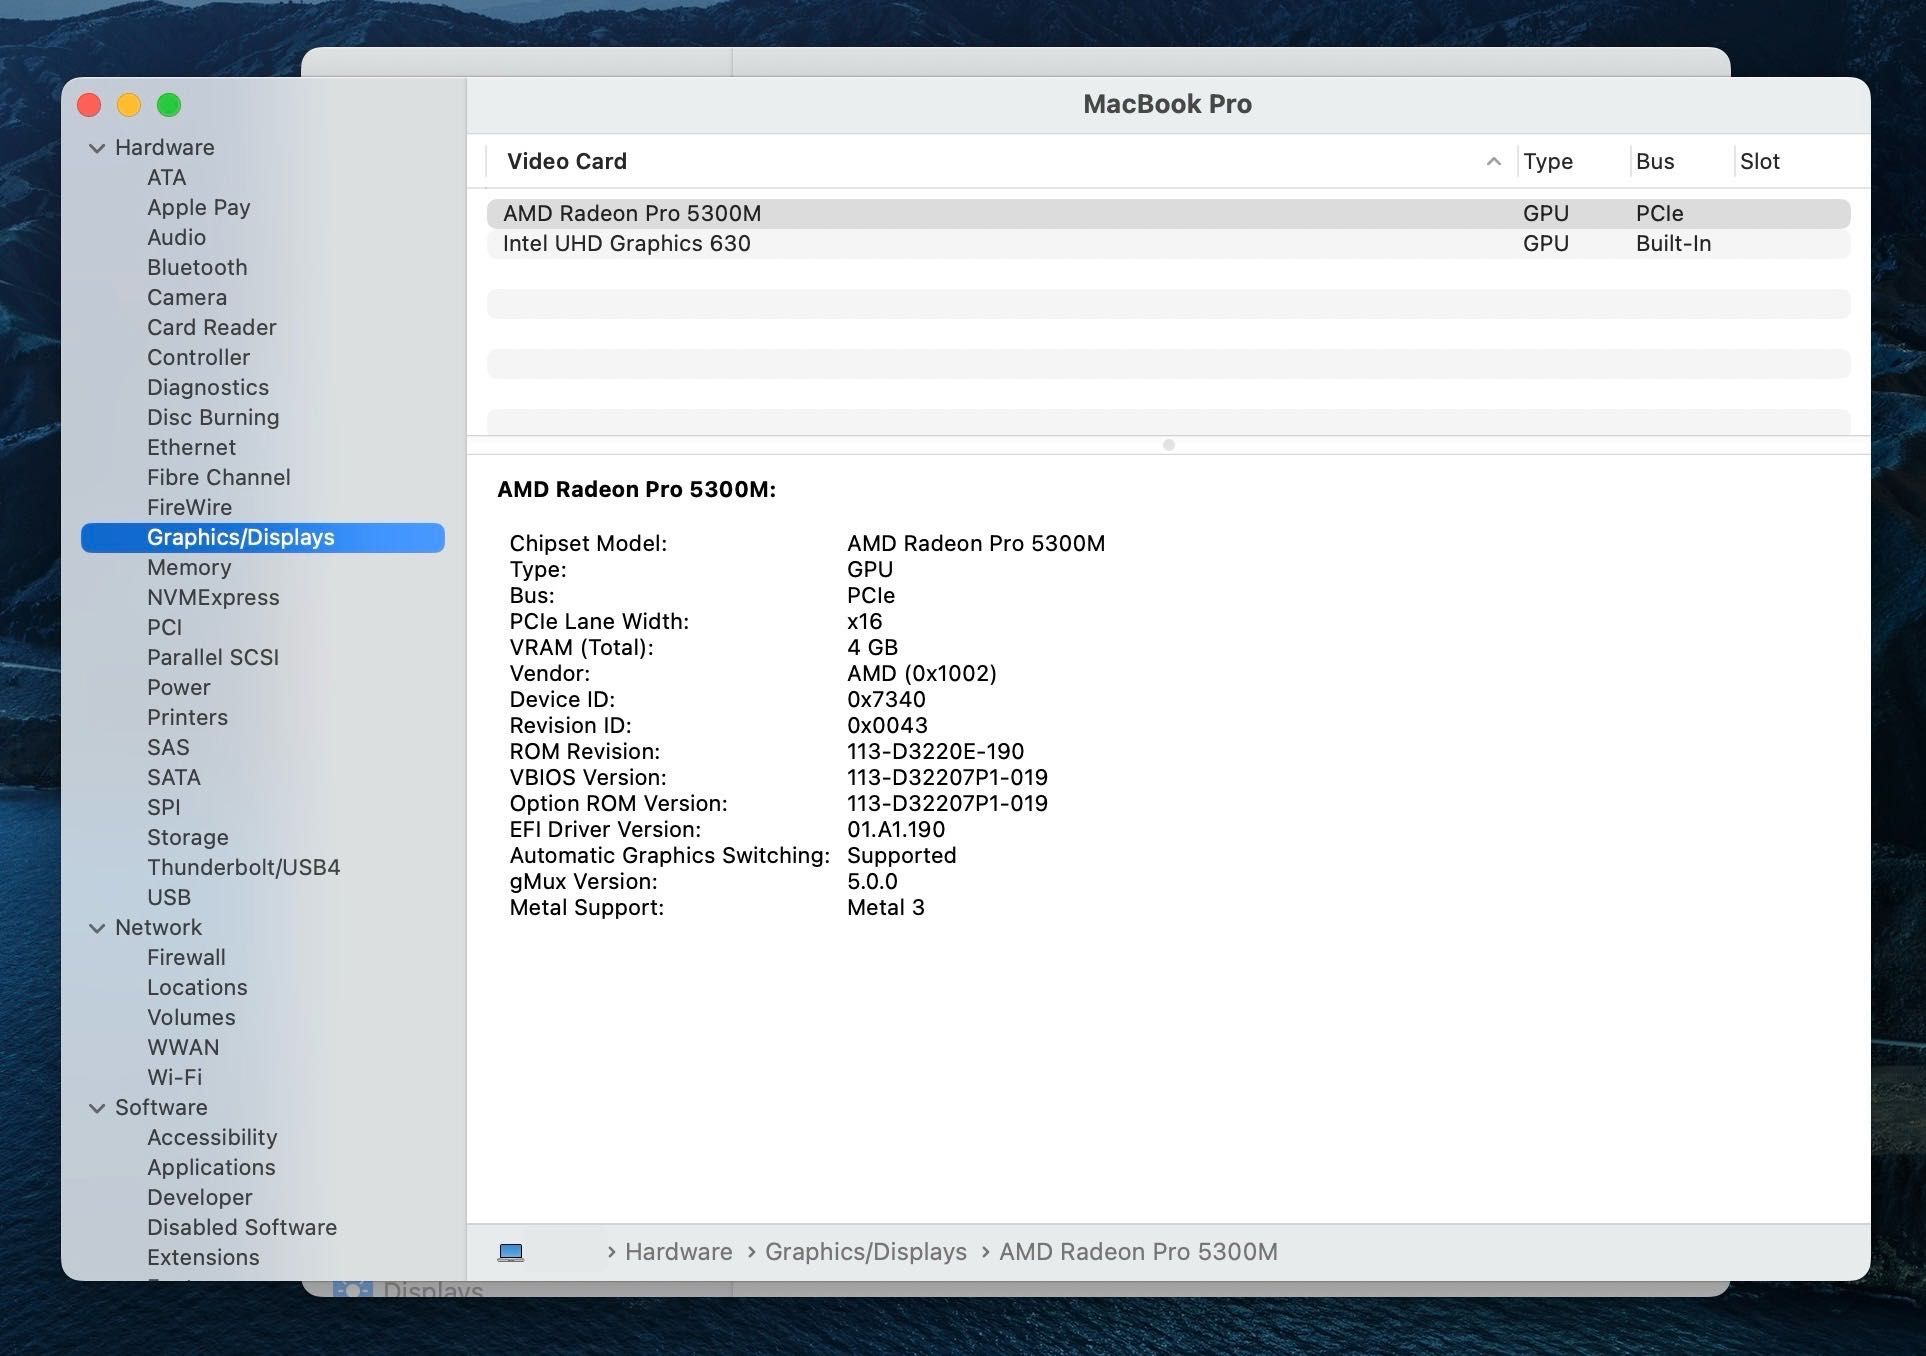Click the laptop icon in path bar
Image resolution: width=1926 pixels, height=1356 pixels.
(511, 1252)
